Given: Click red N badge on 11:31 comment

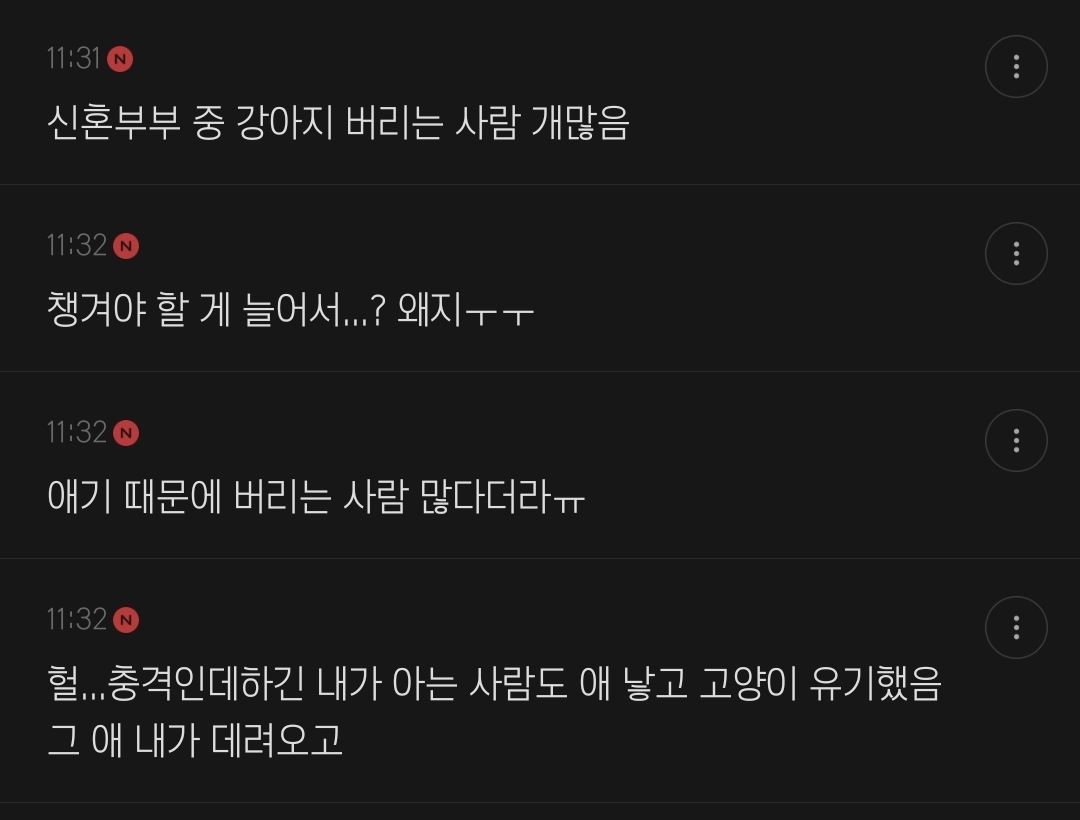Looking at the screenshot, I should pyautogui.click(x=120, y=59).
